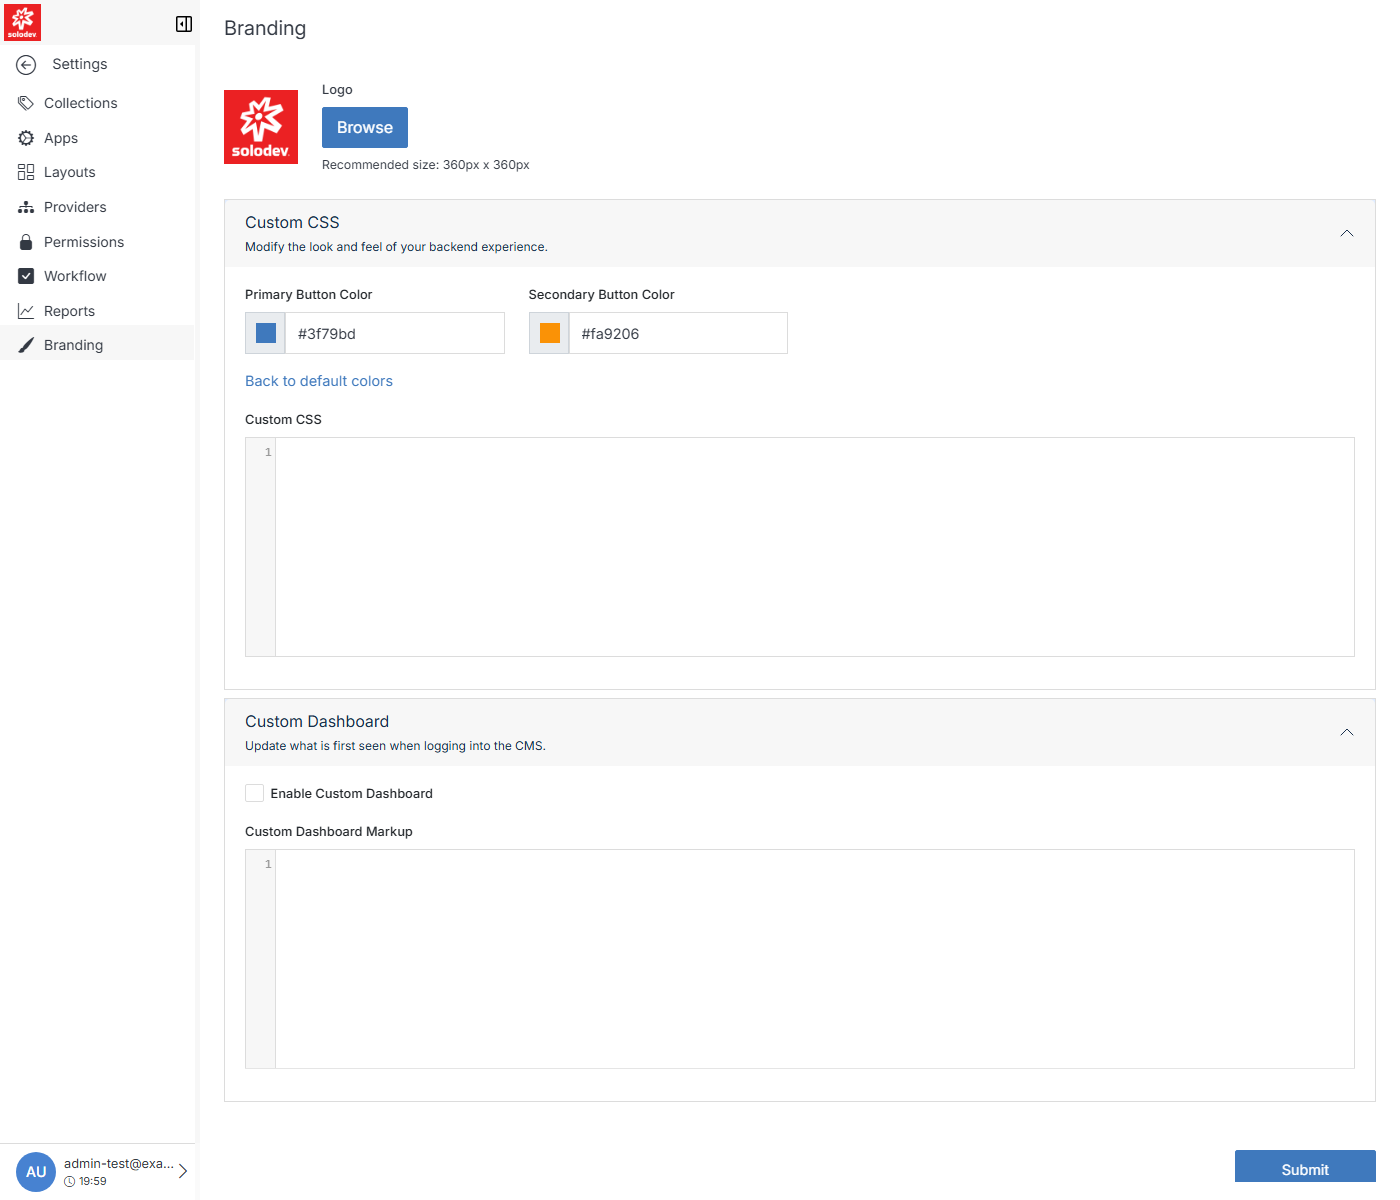Image resolution: width=1400 pixels, height=1200 pixels.
Task: Click the back arrow next to Settings
Action: pos(27,65)
